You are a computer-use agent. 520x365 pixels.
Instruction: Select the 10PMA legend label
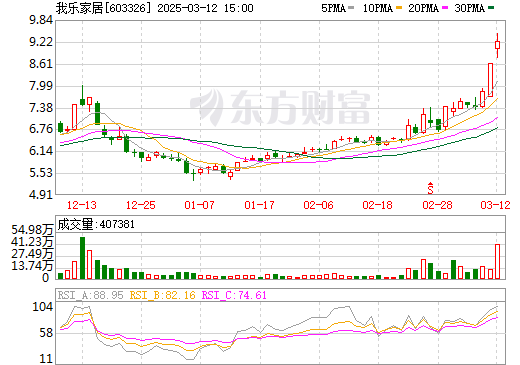[378, 8]
